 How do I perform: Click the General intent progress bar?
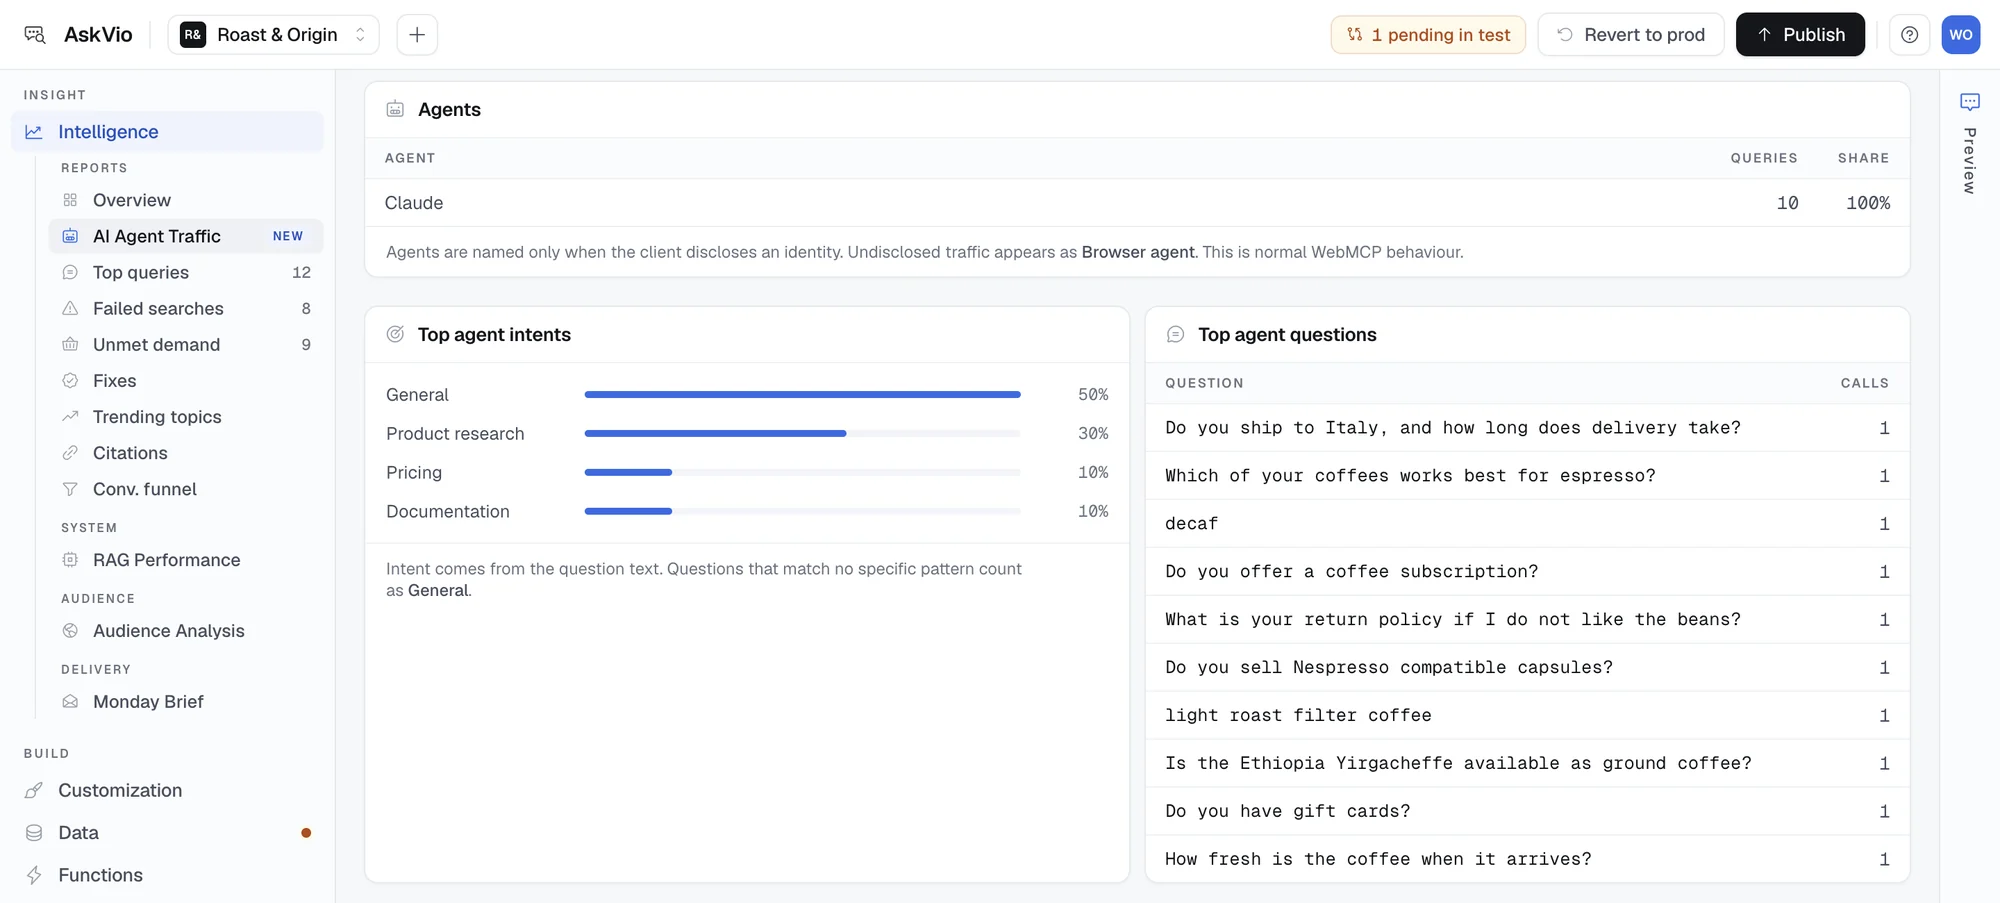tap(802, 395)
